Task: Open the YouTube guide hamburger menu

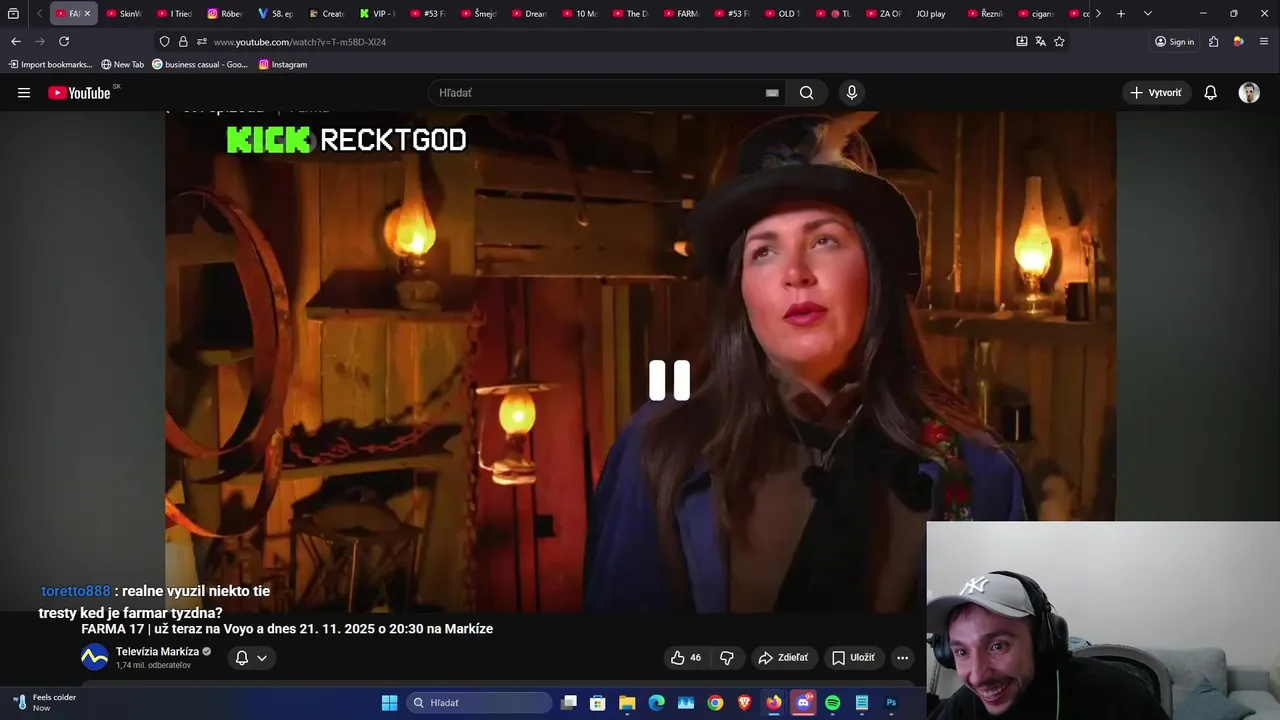Action: [x=24, y=93]
